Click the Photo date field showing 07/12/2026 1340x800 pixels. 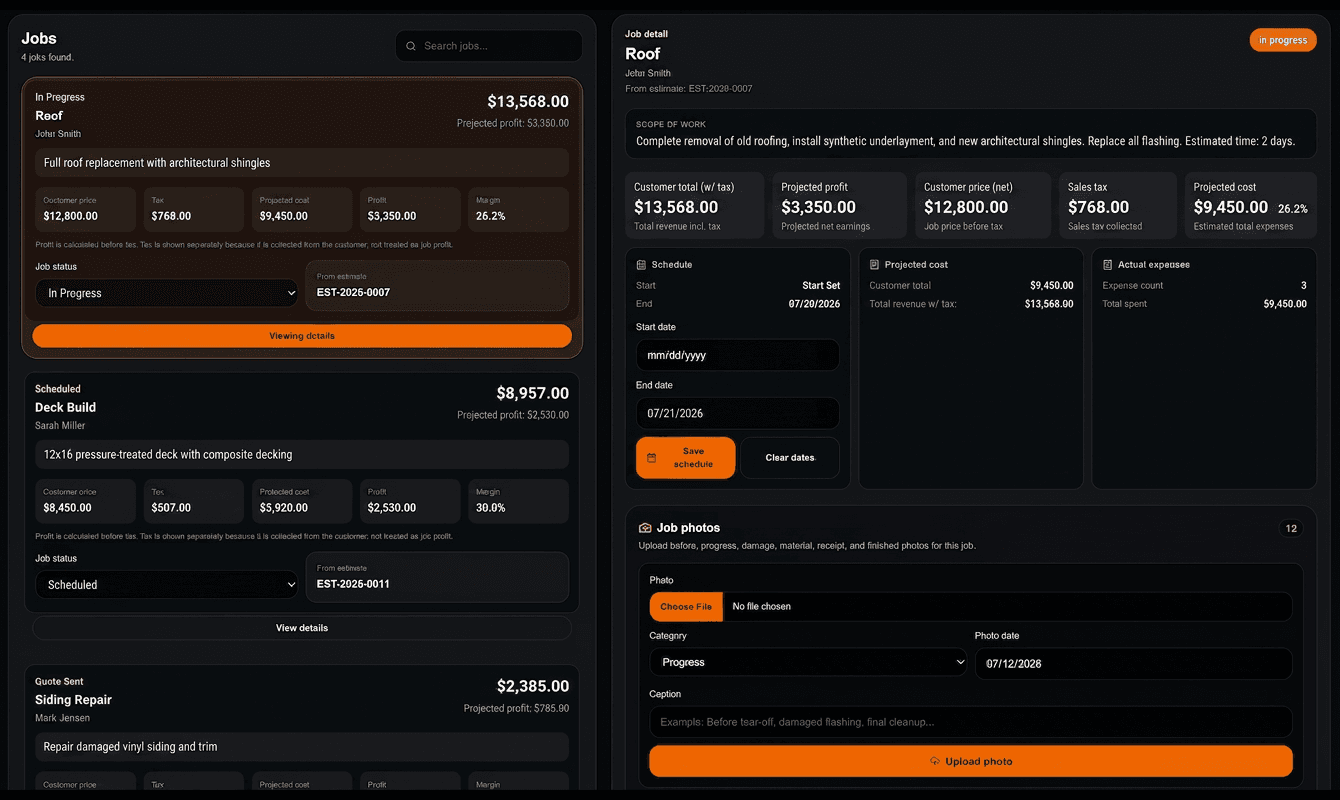[x=1134, y=663]
